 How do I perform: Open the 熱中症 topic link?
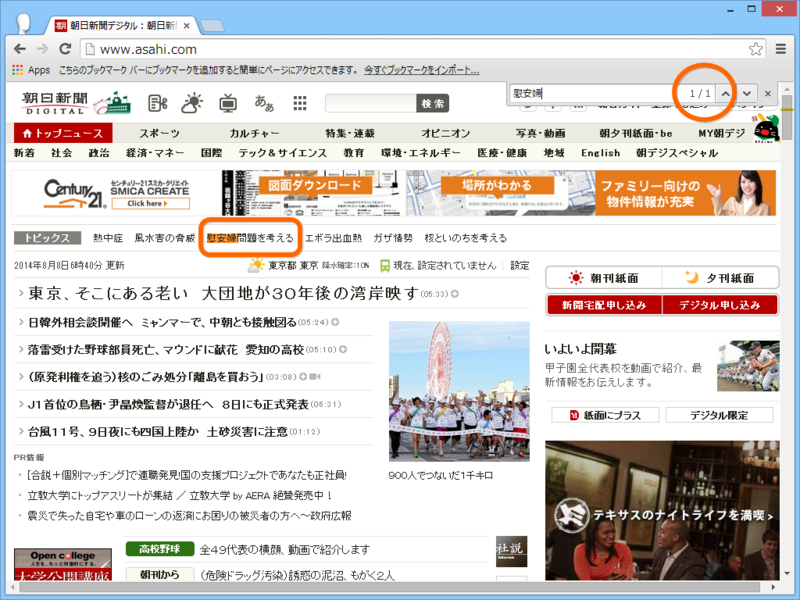pos(108,238)
